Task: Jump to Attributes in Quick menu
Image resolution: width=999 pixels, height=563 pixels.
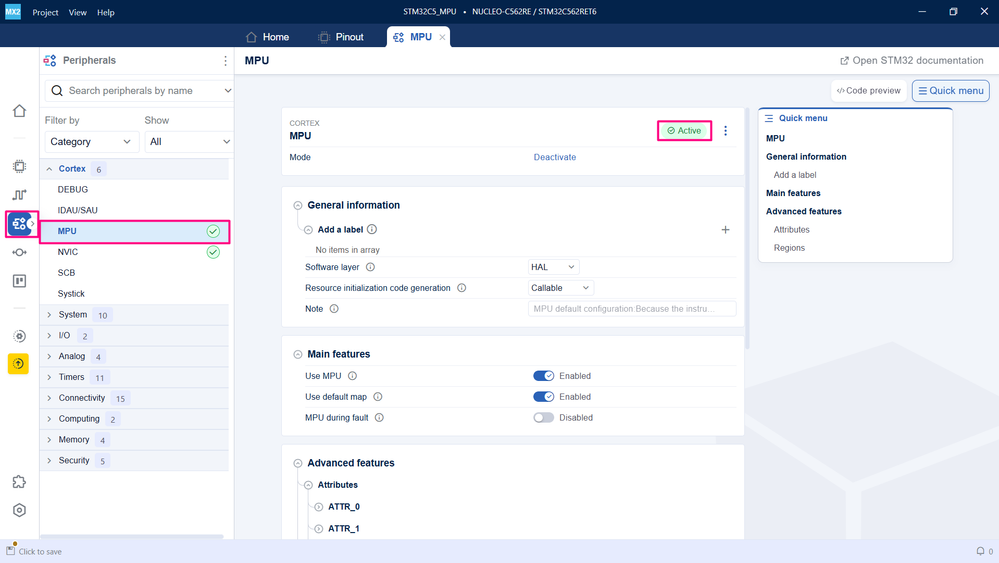Action: tap(791, 229)
